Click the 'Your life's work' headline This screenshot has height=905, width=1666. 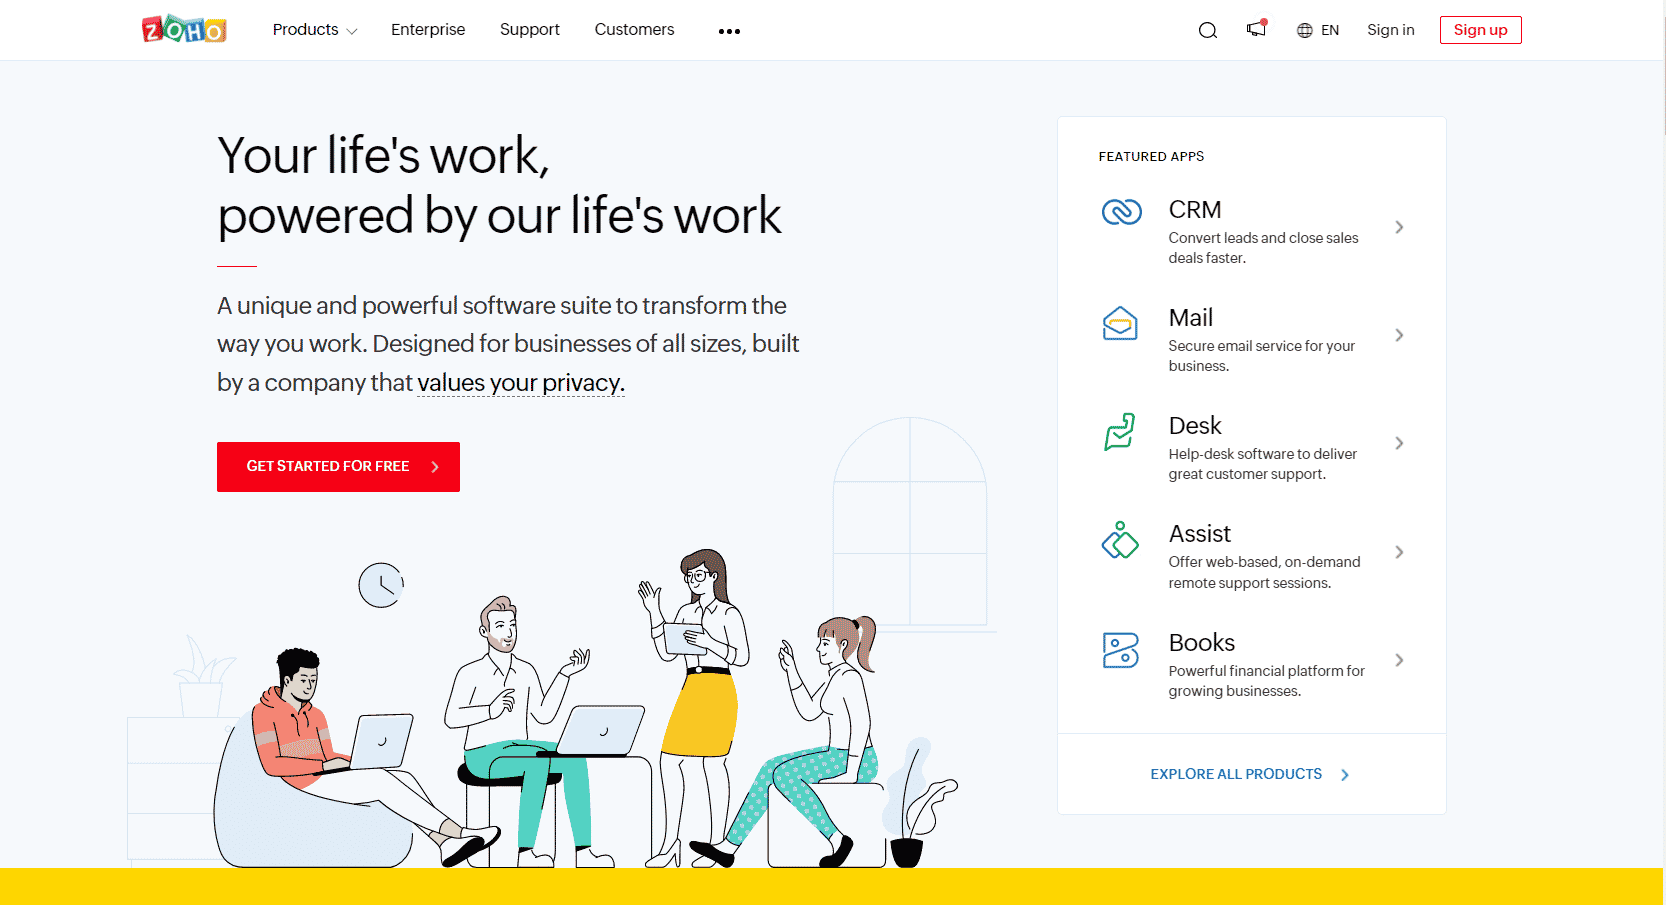pos(499,186)
